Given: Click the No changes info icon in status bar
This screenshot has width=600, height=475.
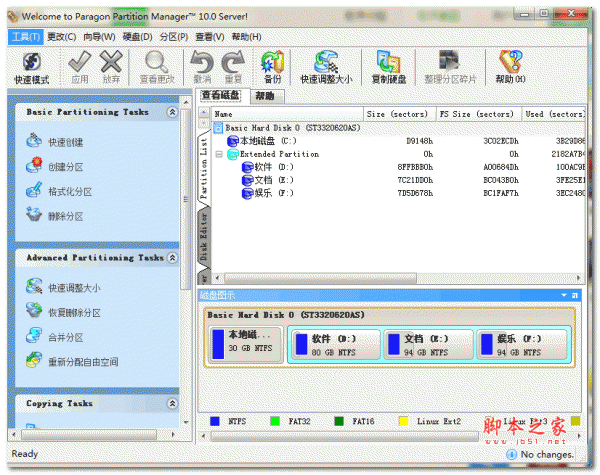Looking at the screenshot, I should (512, 454).
